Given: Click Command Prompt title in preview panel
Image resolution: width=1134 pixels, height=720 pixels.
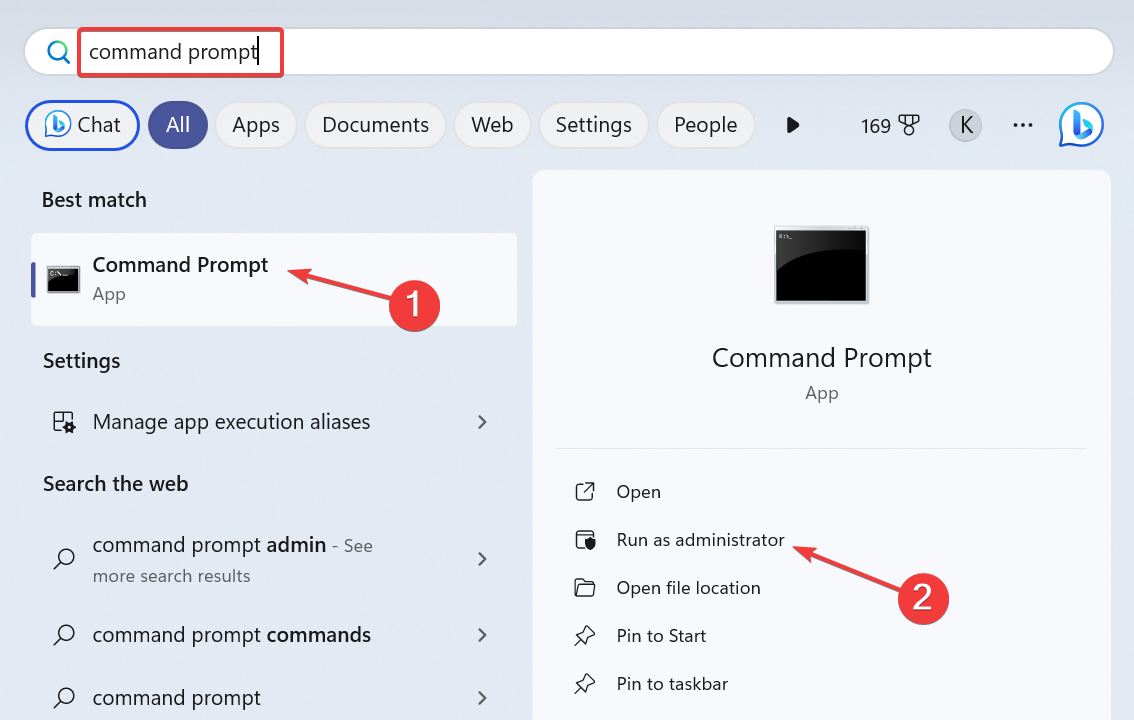Looking at the screenshot, I should coord(822,358).
